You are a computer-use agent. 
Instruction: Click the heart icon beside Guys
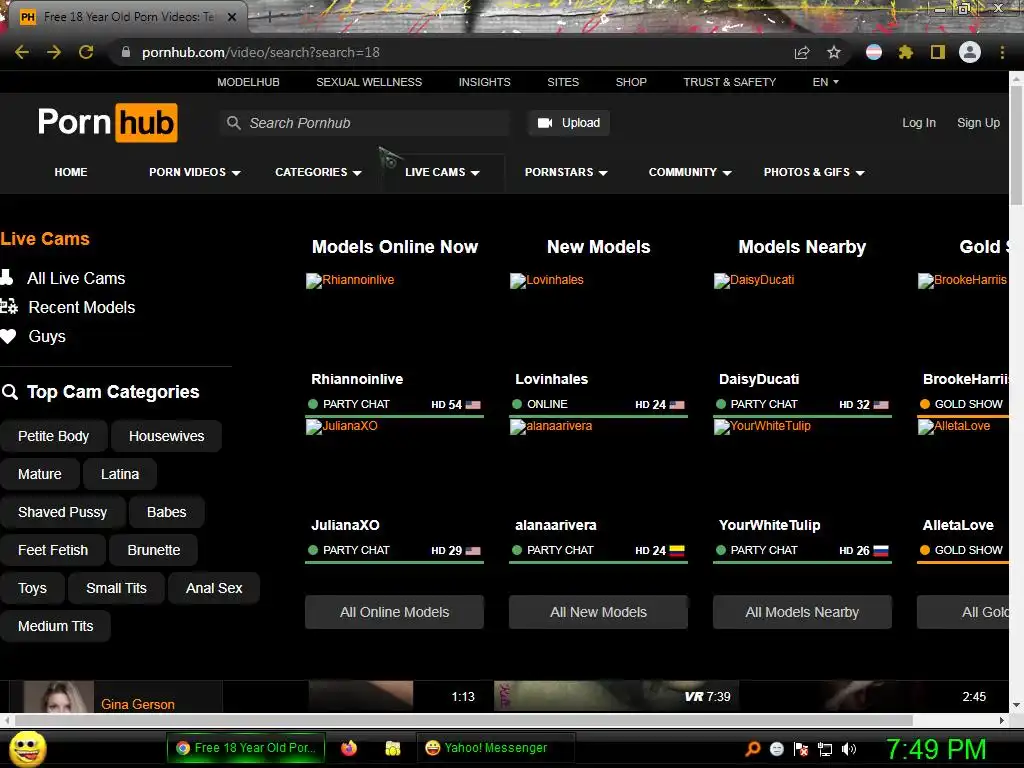pos(8,336)
